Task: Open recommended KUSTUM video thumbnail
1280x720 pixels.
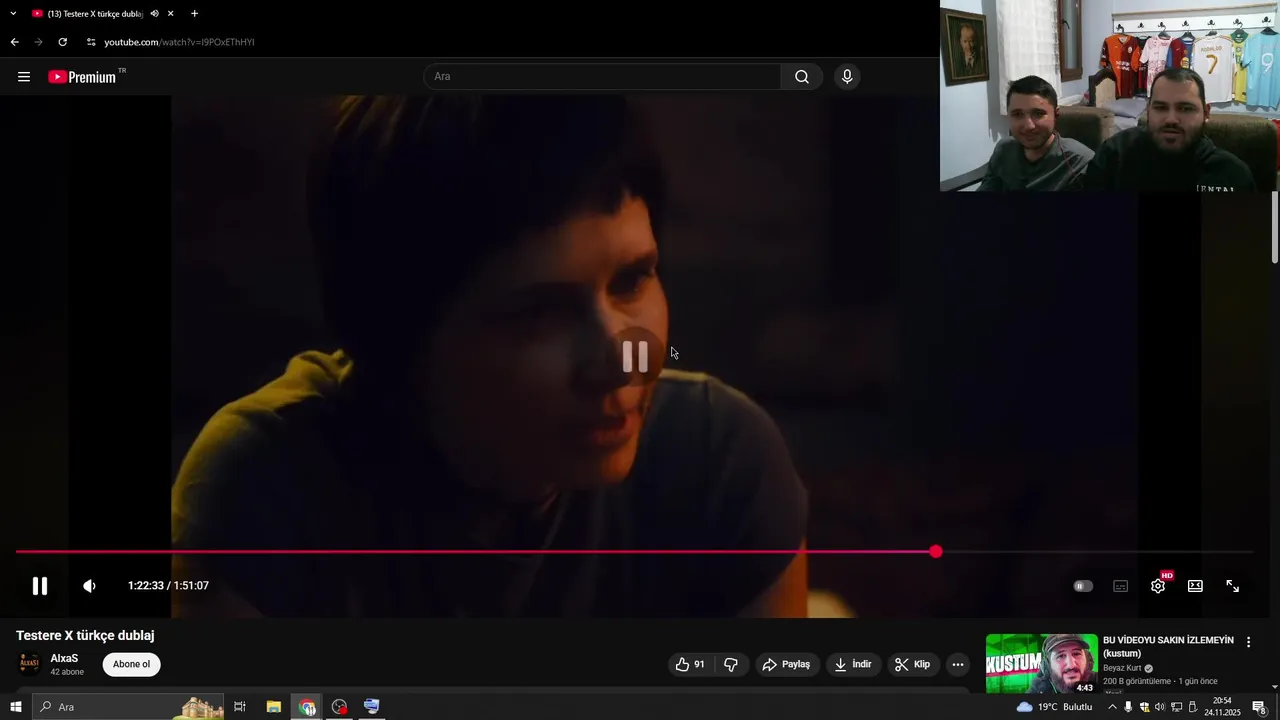Action: (x=1041, y=664)
